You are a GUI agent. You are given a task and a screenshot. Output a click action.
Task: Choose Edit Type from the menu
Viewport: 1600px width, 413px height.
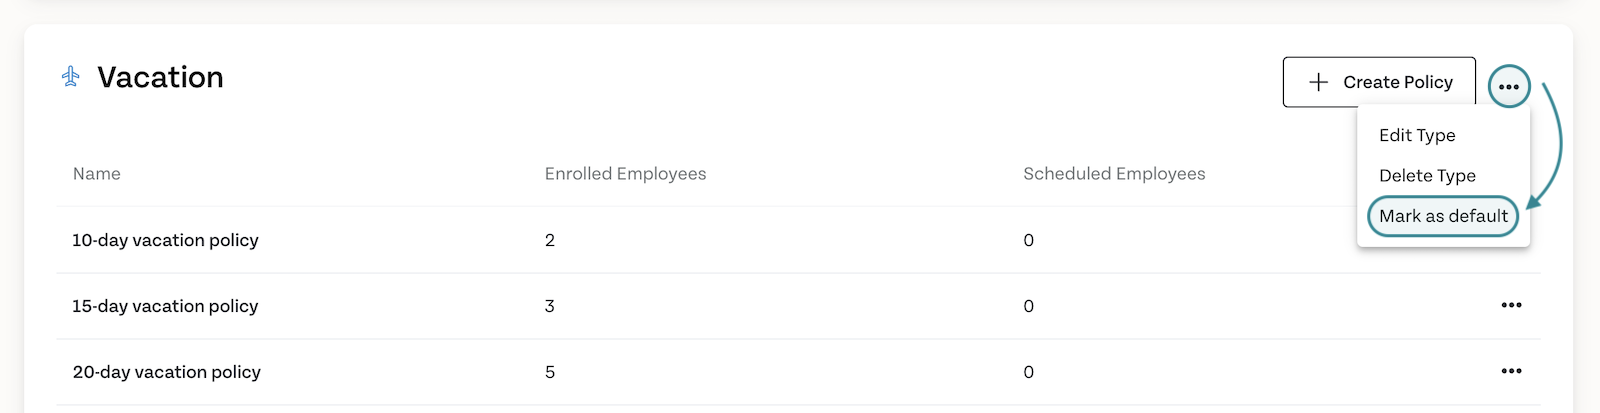point(1417,135)
